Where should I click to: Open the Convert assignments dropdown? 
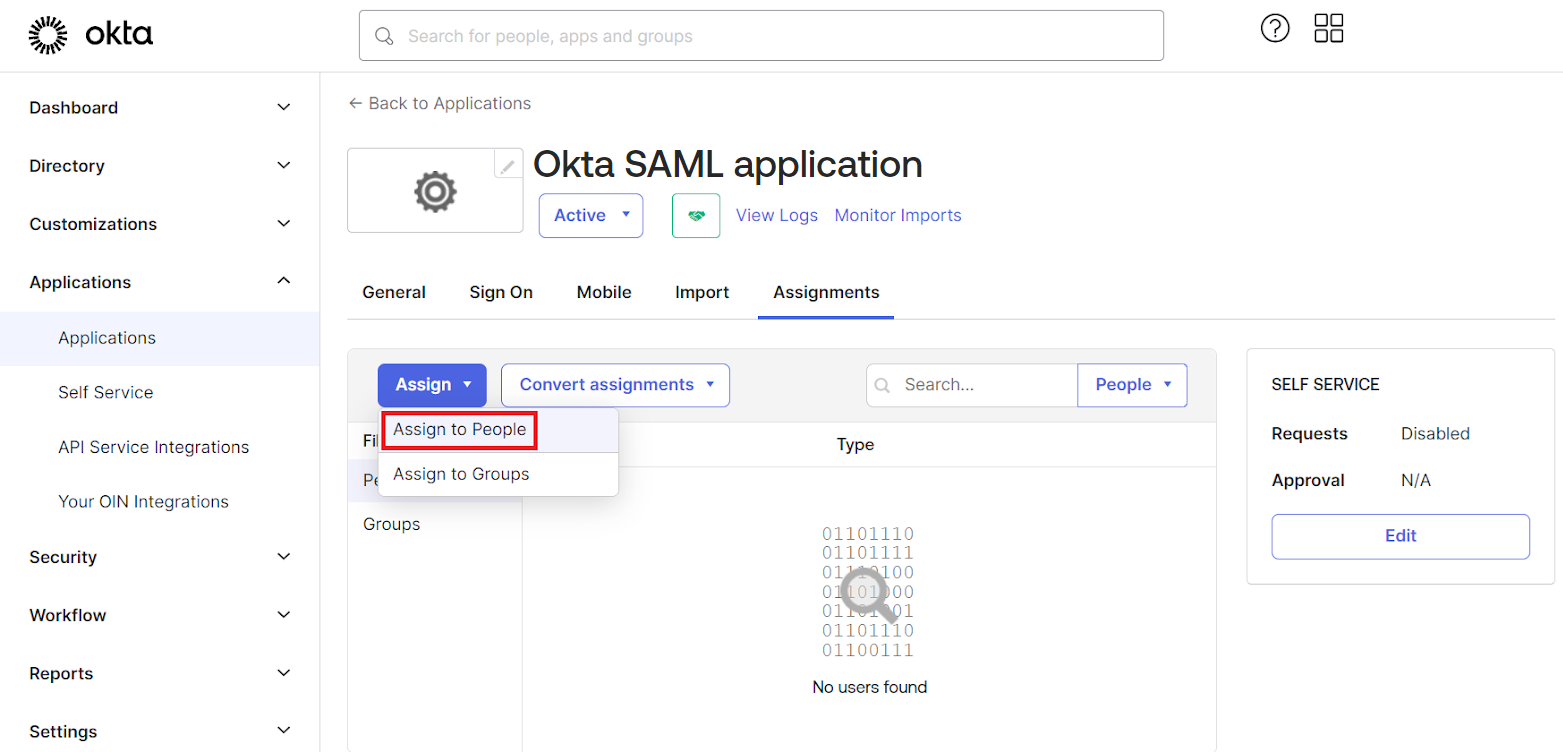coord(615,385)
